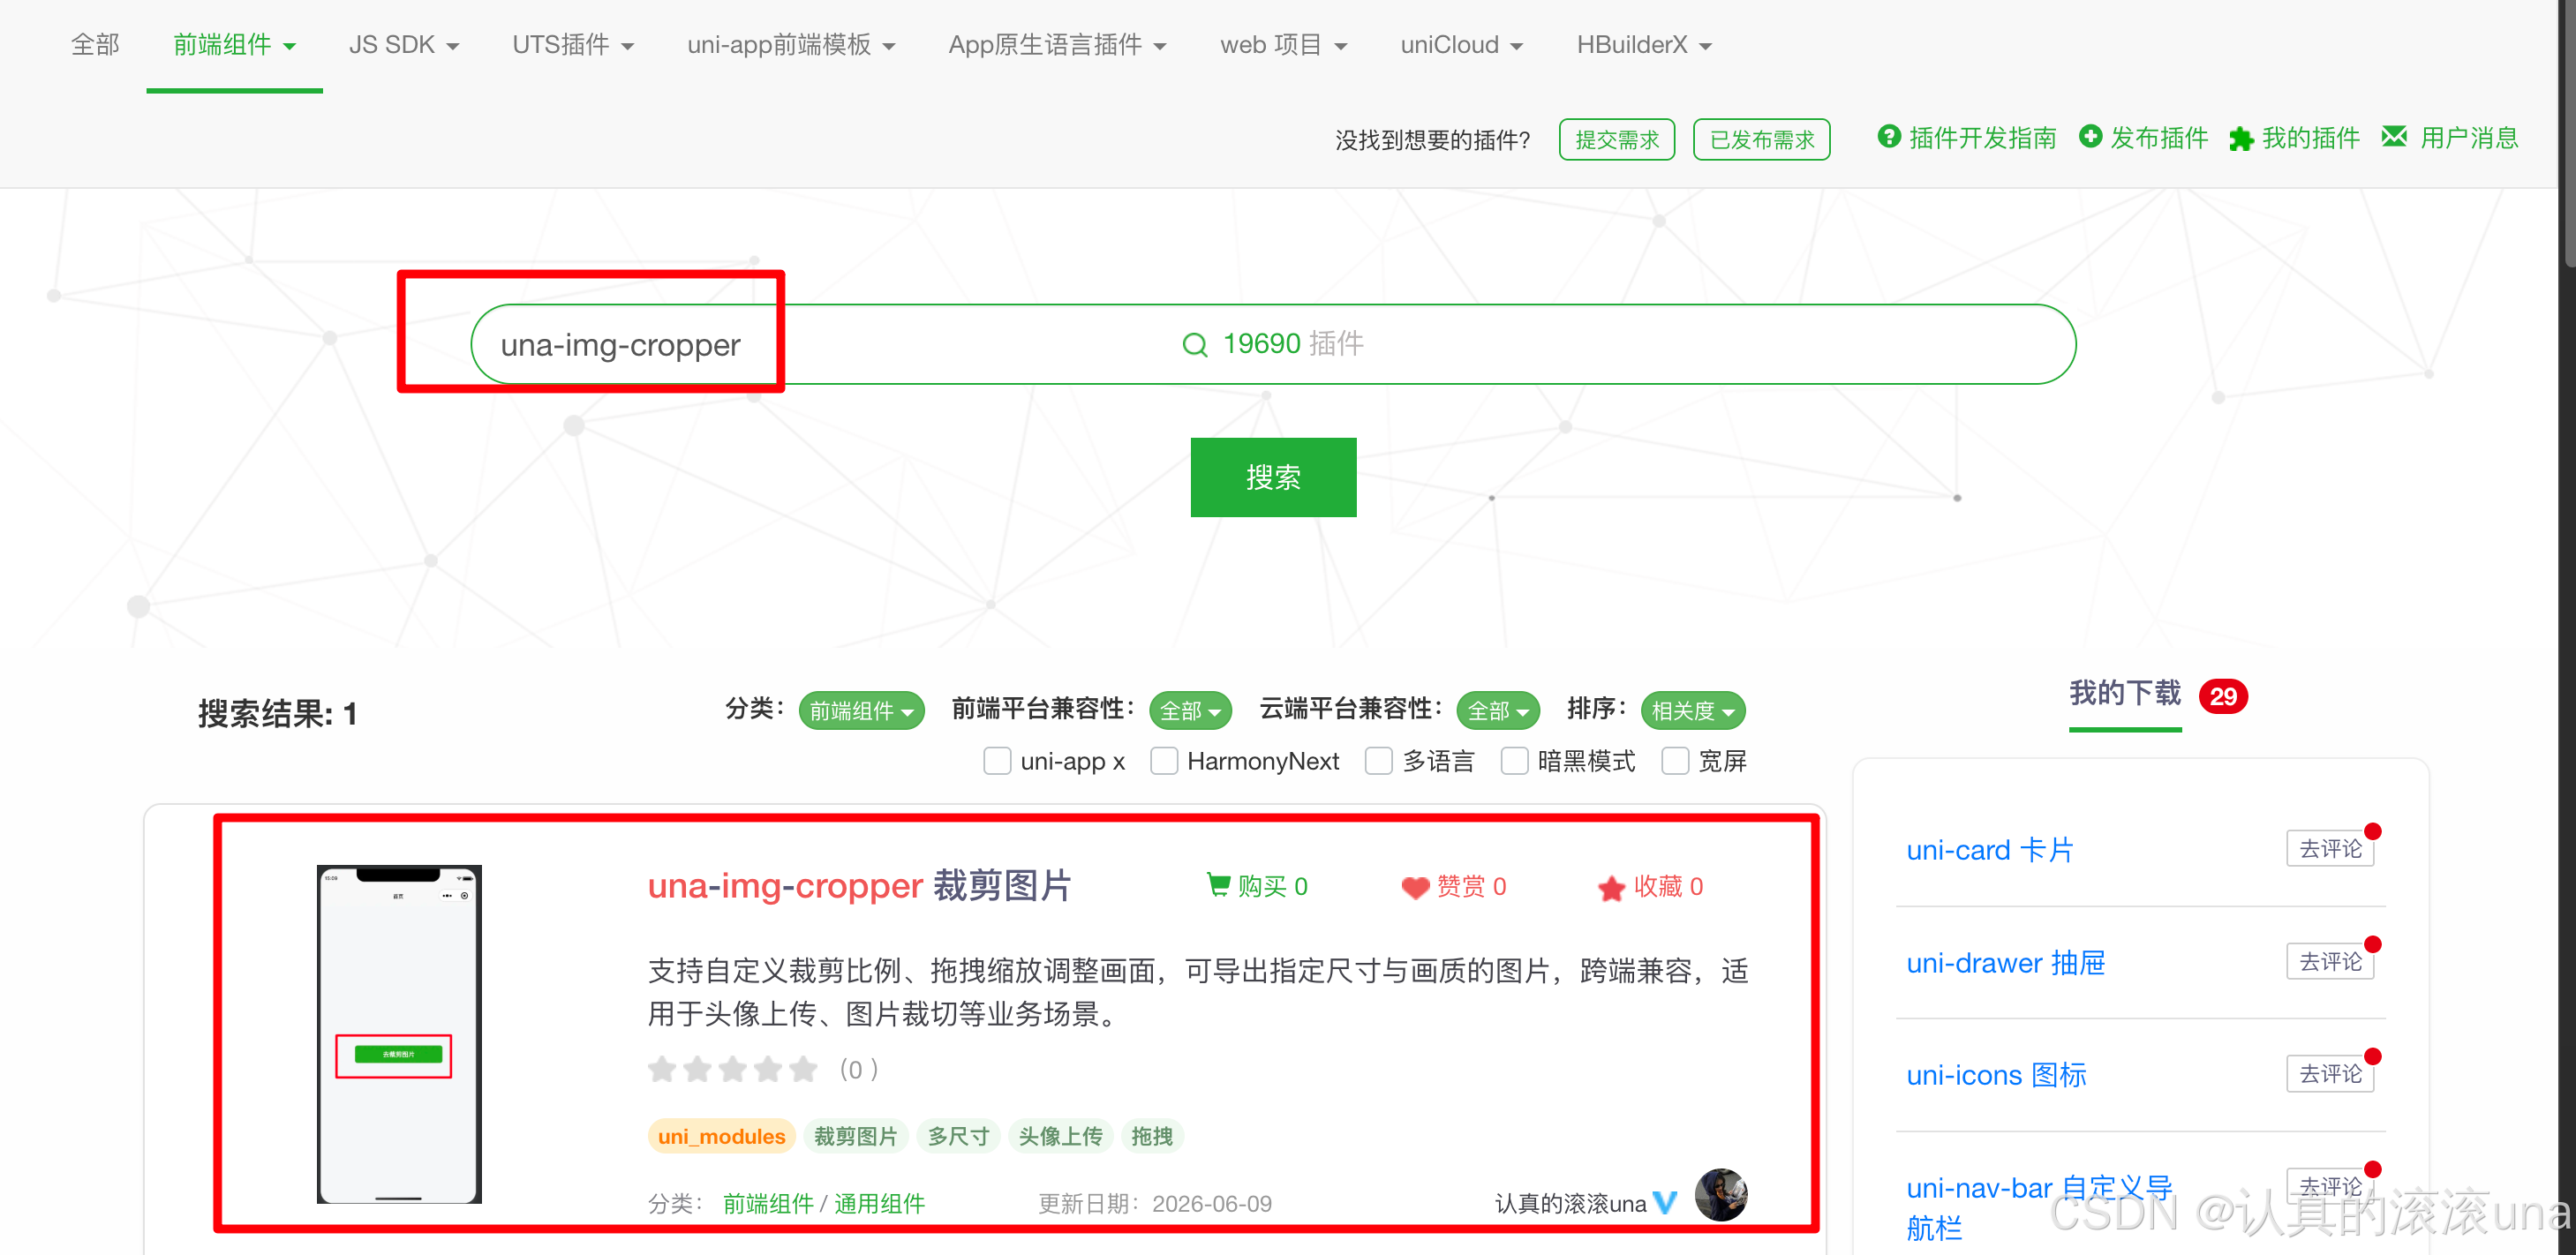Expand the JS SDK menu
This screenshot has width=2576, height=1255.
[x=404, y=45]
